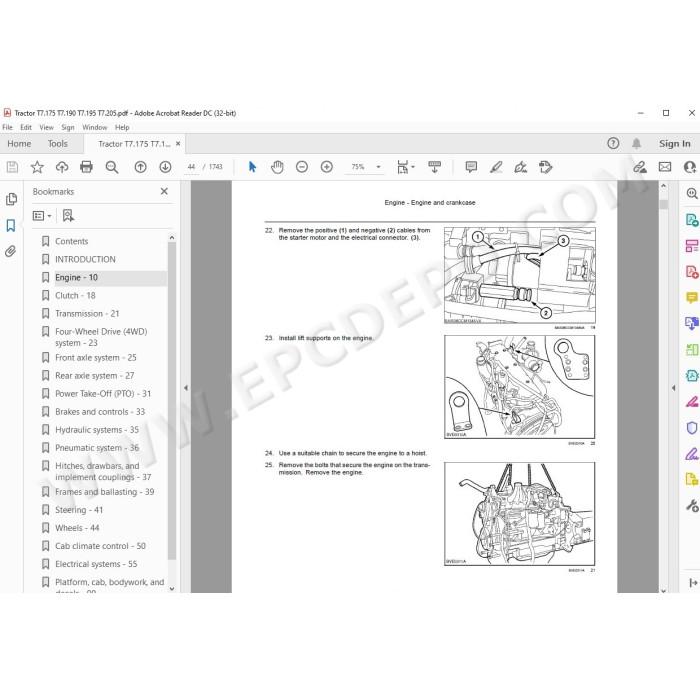Open bookmark options dropdown

coord(42,216)
